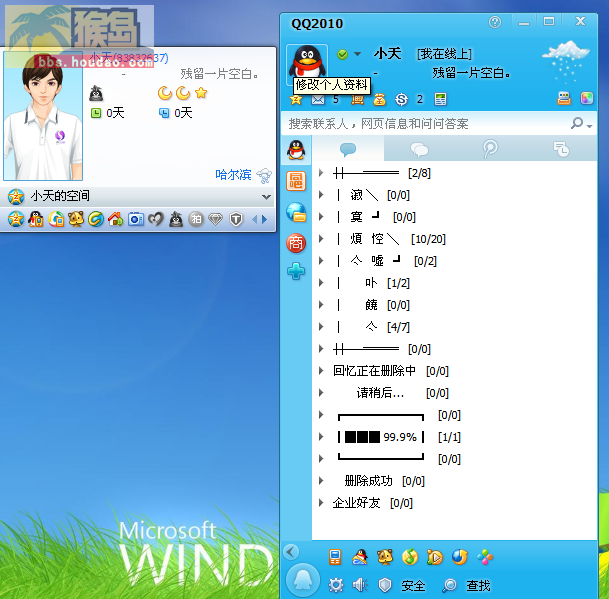This screenshot has height=599, width=609.
Task: Open the colorful skin changer icon
Action: pyautogui.click(x=586, y=98)
